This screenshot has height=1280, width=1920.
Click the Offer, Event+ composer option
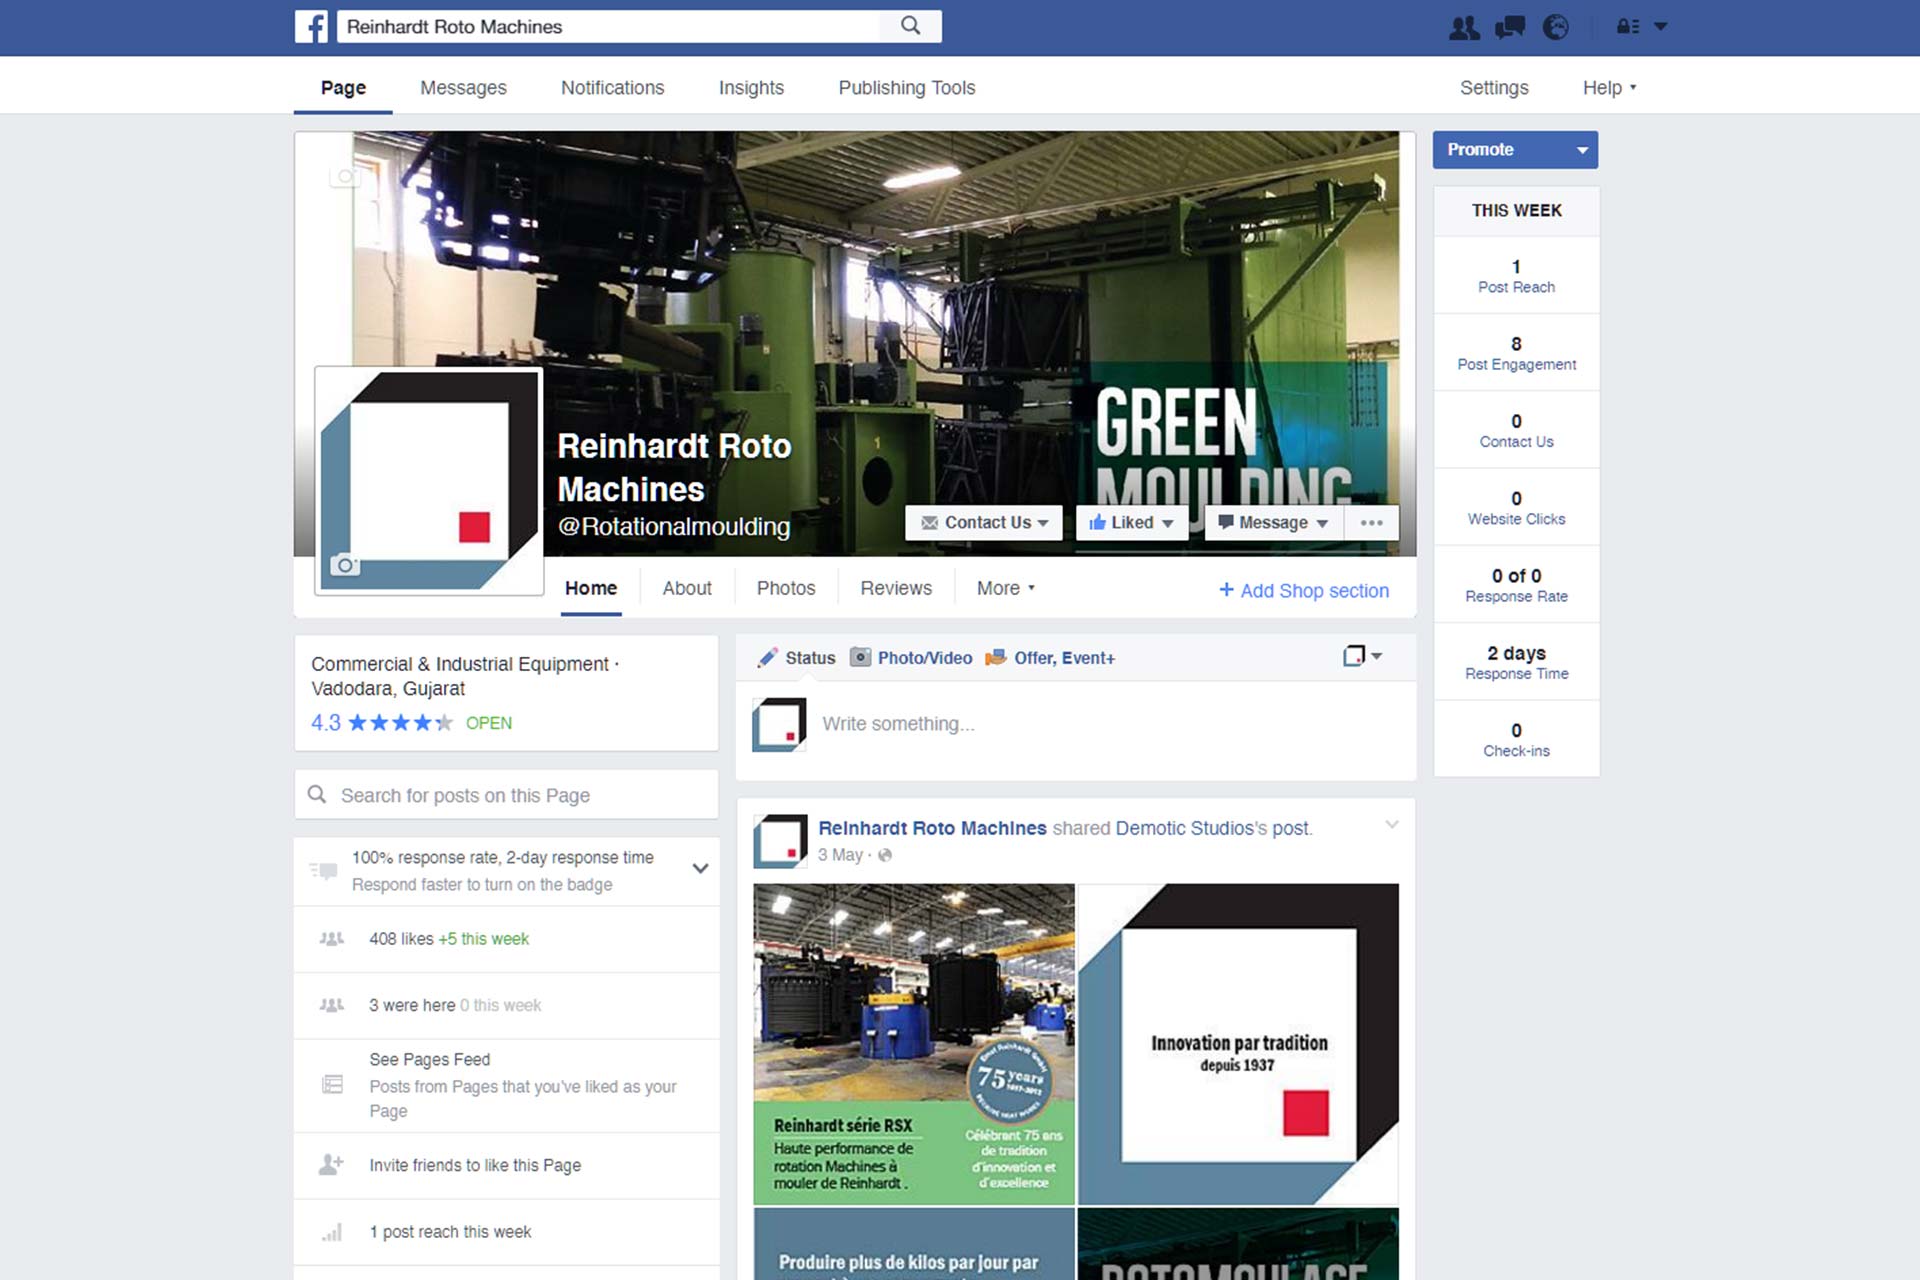point(1050,657)
